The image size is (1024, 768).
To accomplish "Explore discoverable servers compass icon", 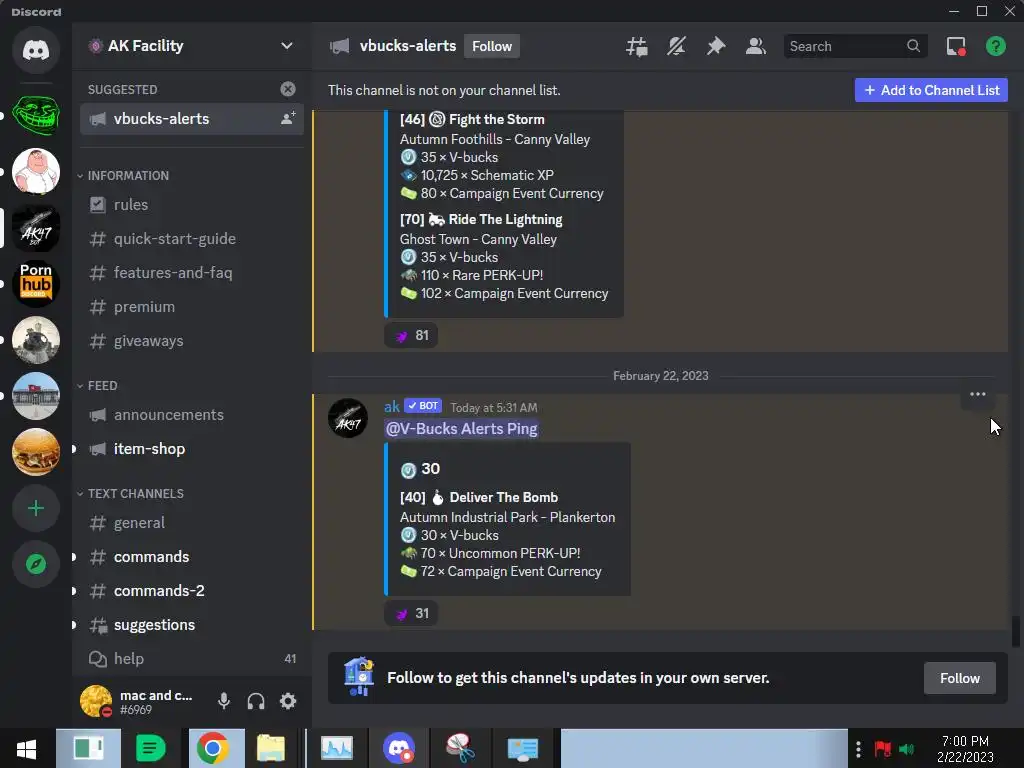I will [36, 564].
